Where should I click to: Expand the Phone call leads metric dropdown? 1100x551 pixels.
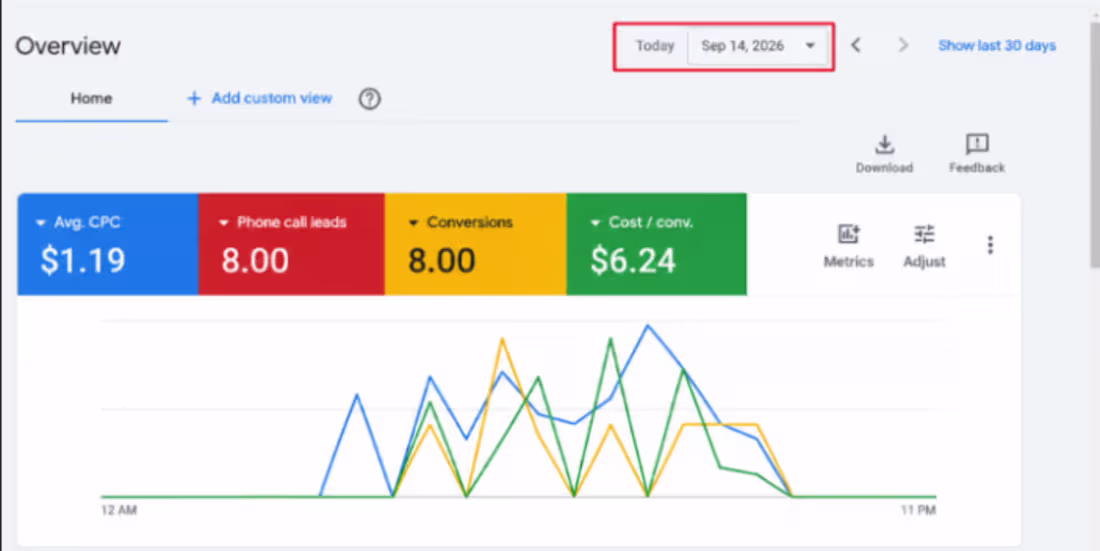224,223
